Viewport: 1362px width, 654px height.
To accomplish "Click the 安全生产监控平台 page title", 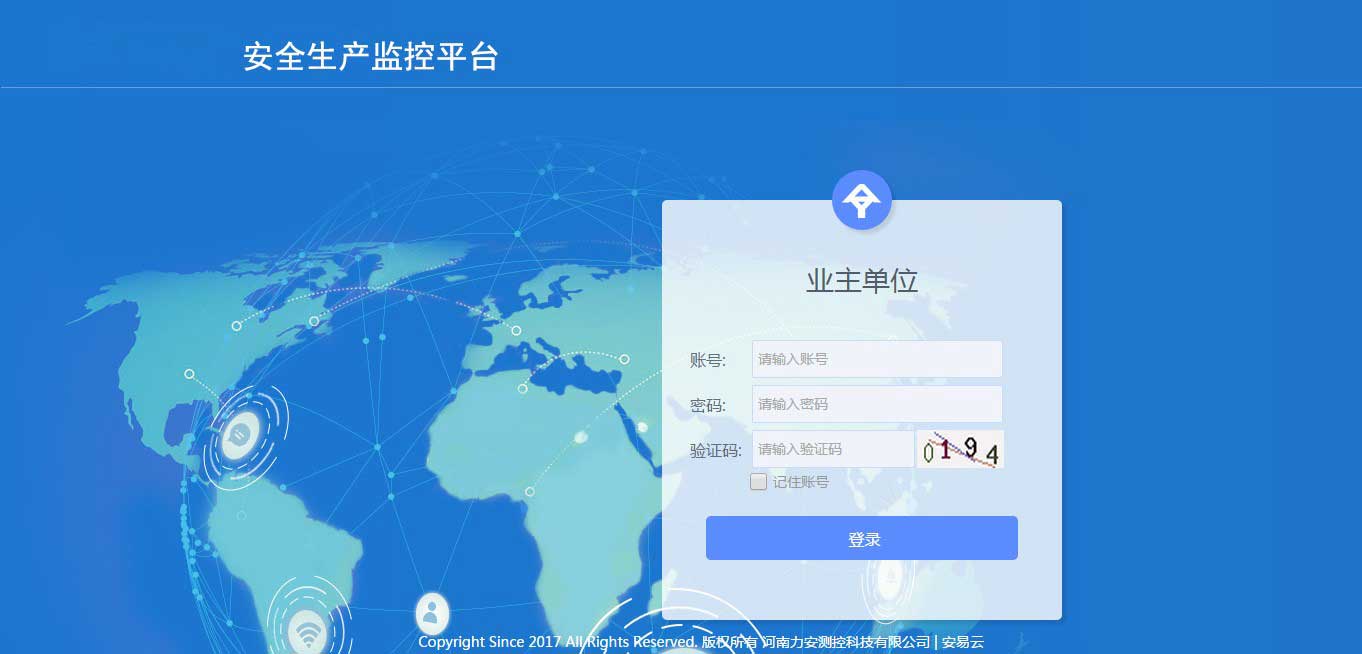I will [x=370, y=57].
